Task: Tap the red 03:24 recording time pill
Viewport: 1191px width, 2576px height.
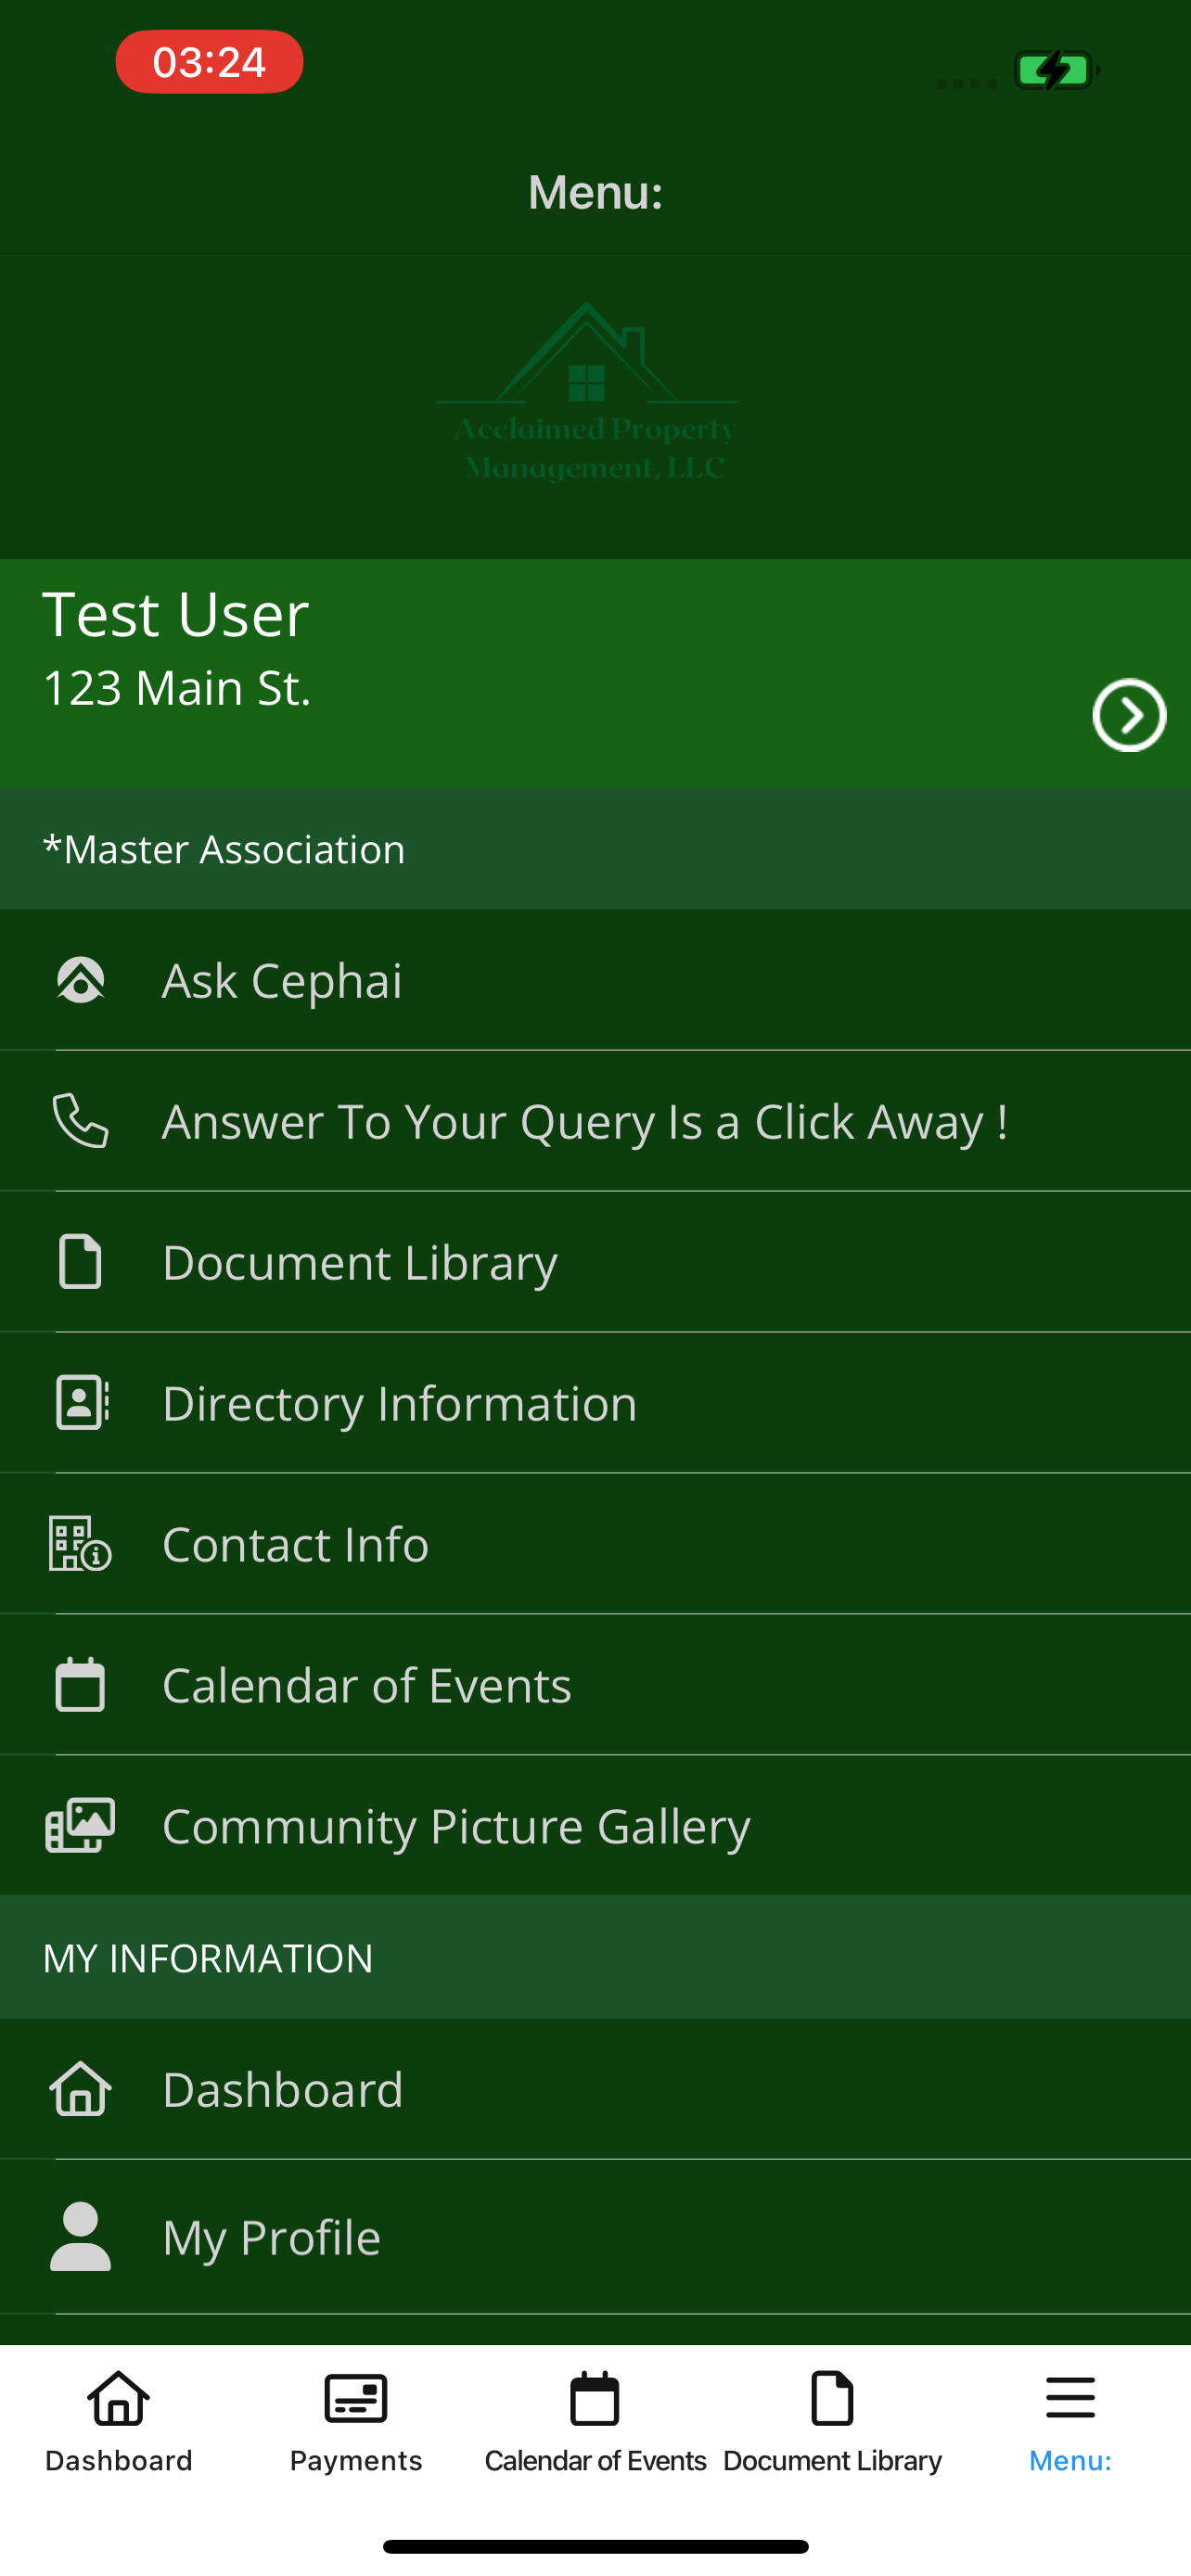Action: coord(209,62)
